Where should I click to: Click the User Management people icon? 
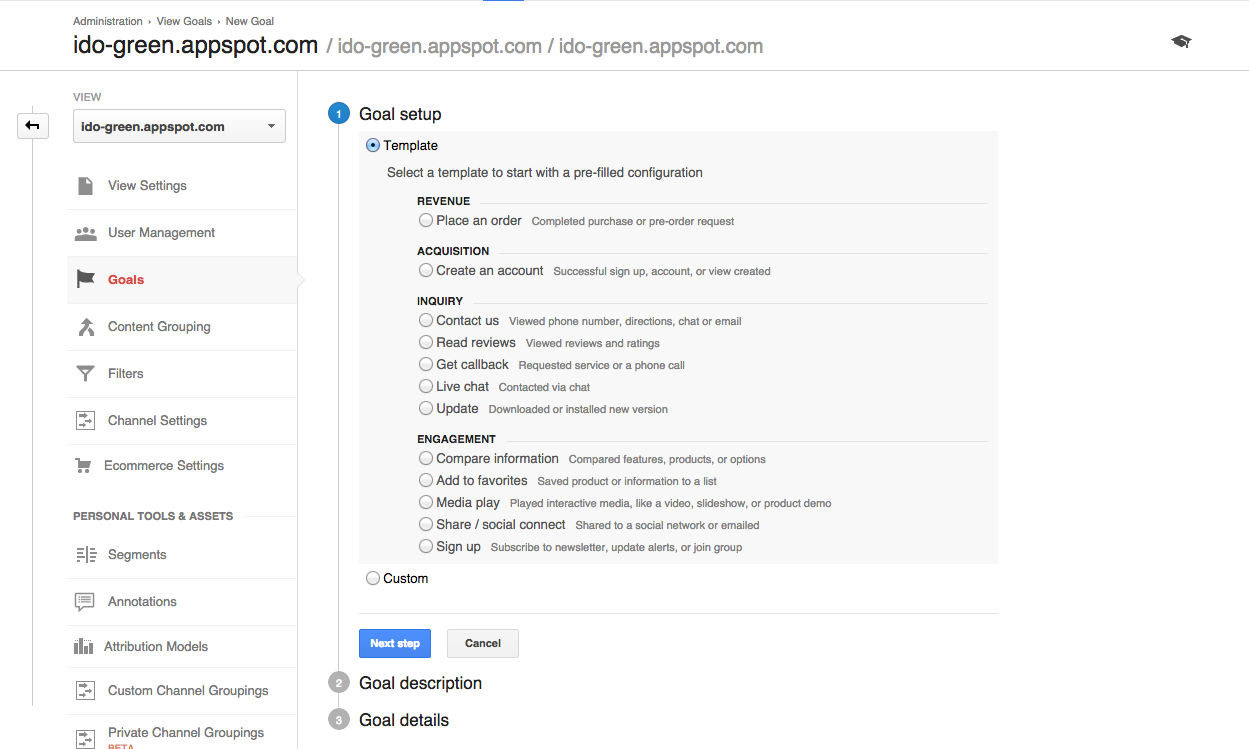[x=85, y=233]
